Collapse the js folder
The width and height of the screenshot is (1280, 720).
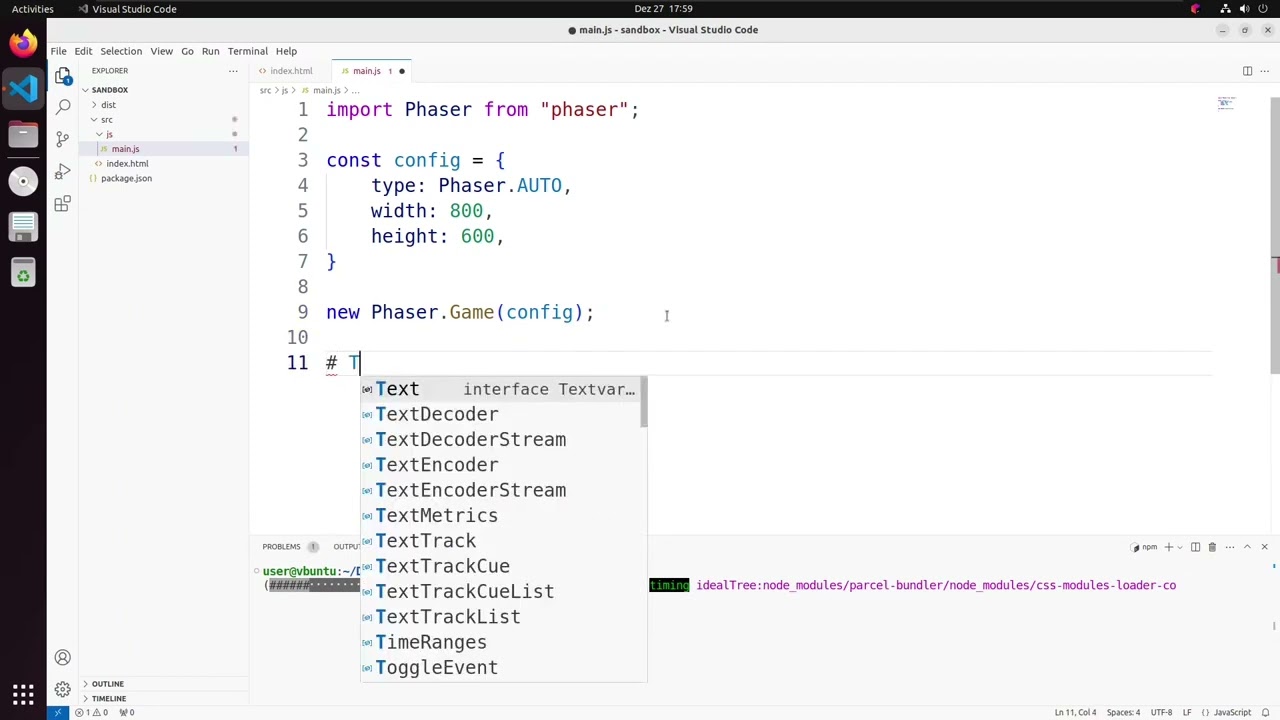coord(109,134)
